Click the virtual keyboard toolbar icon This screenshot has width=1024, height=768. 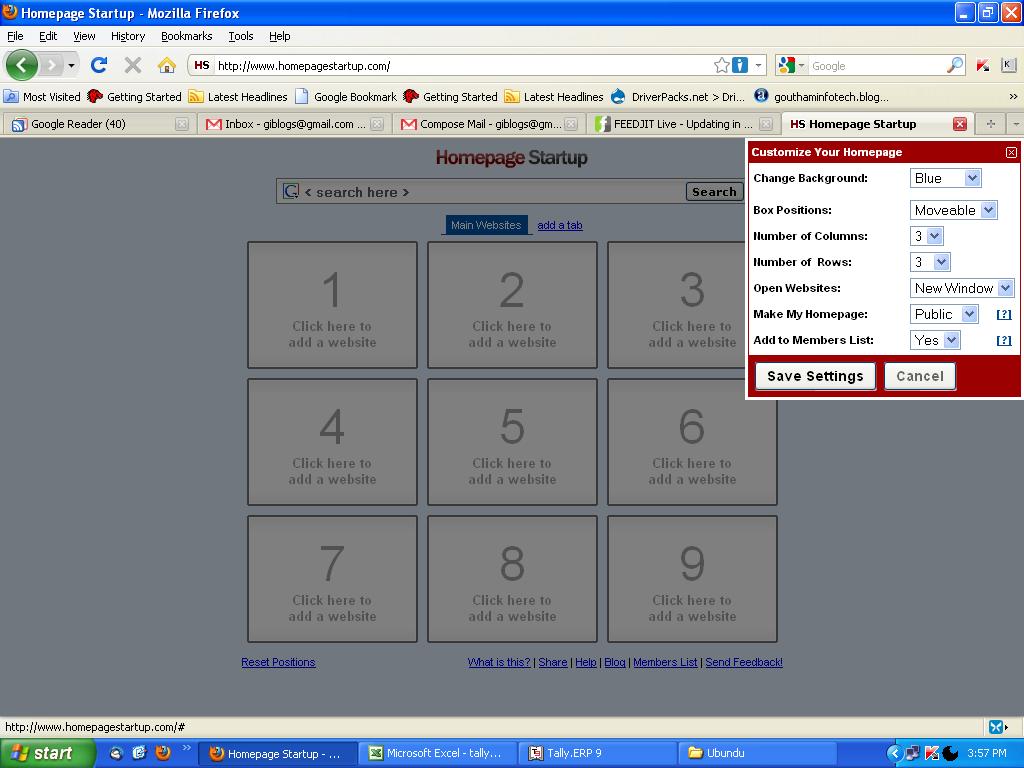(x=1008, y=65)
